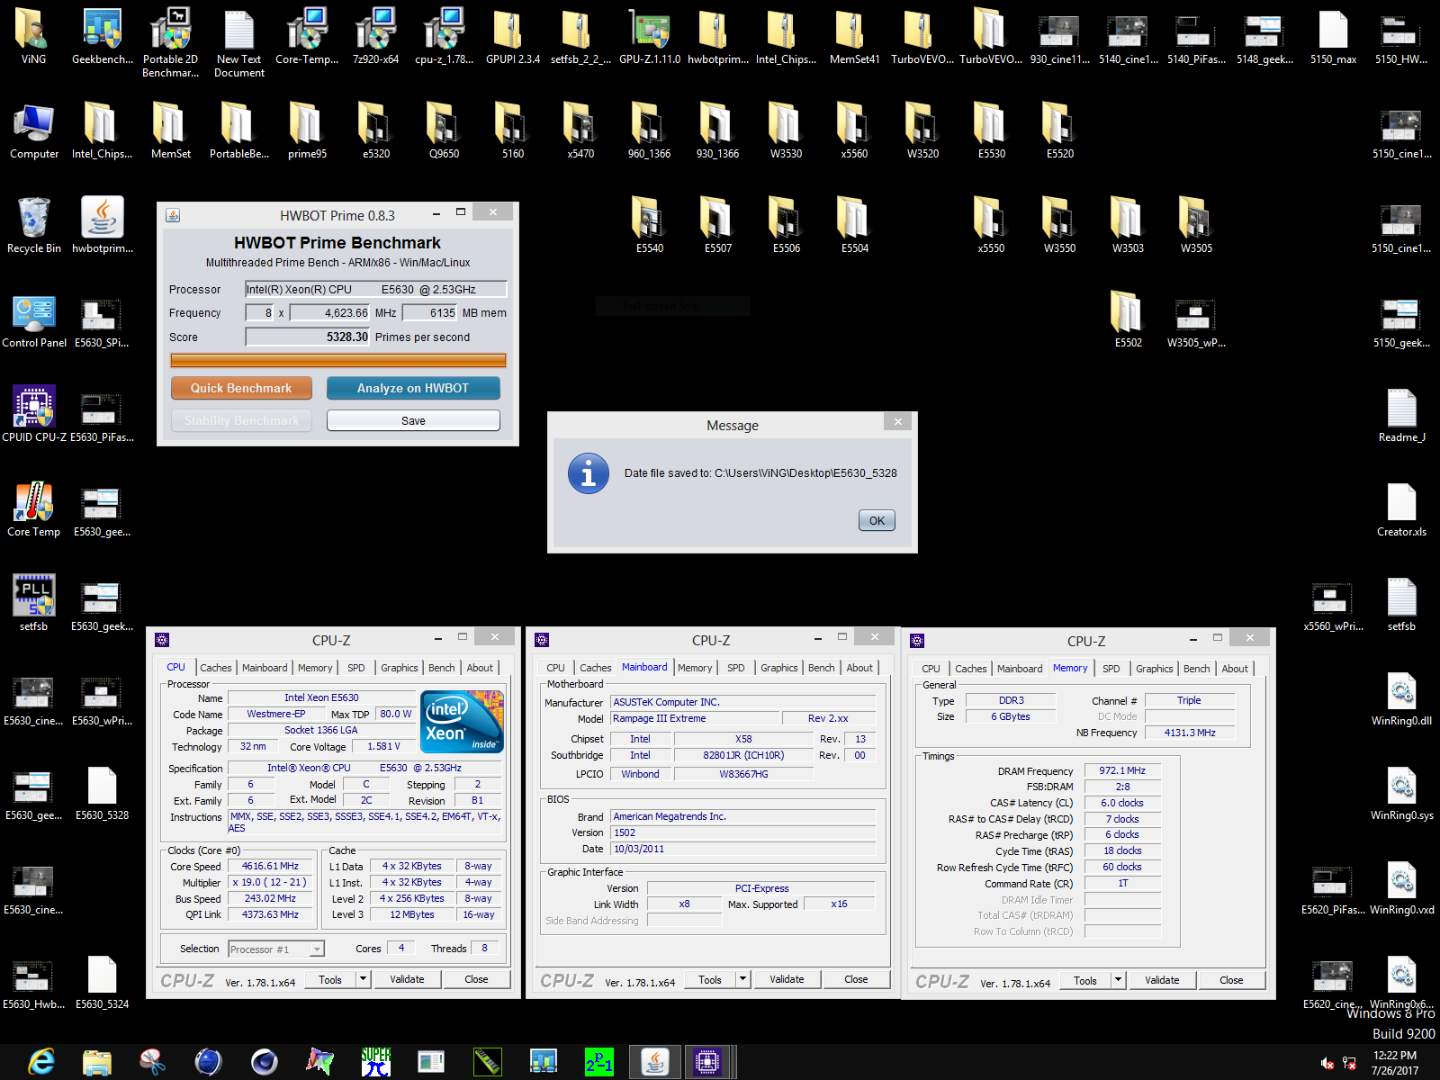Open the Selection Processor #1 dropdown
The height and width of the screenshot is (1080, 1440).
coord(276,949)
